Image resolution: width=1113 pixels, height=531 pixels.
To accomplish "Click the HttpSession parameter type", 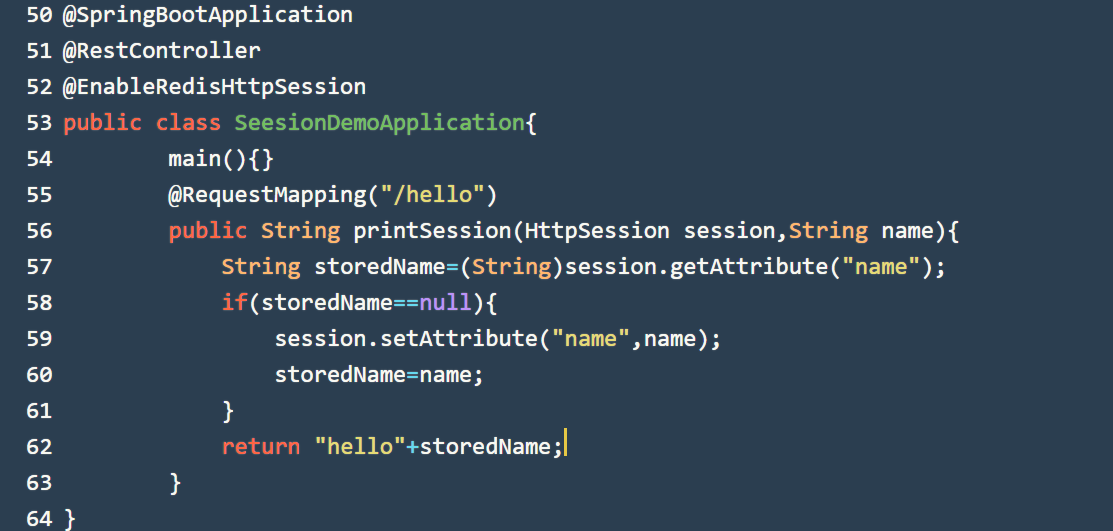I will pos(597,231).
